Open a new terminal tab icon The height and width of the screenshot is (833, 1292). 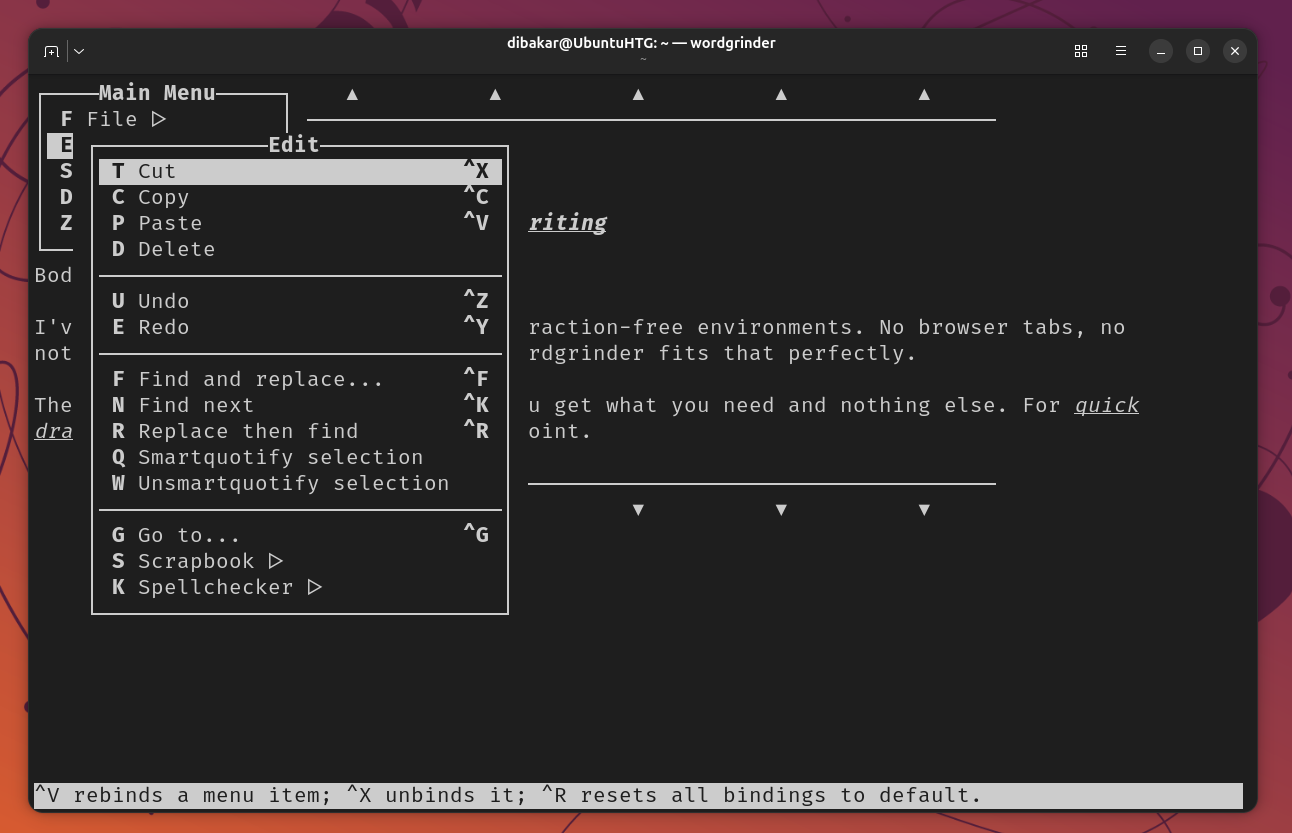(51, 51)
